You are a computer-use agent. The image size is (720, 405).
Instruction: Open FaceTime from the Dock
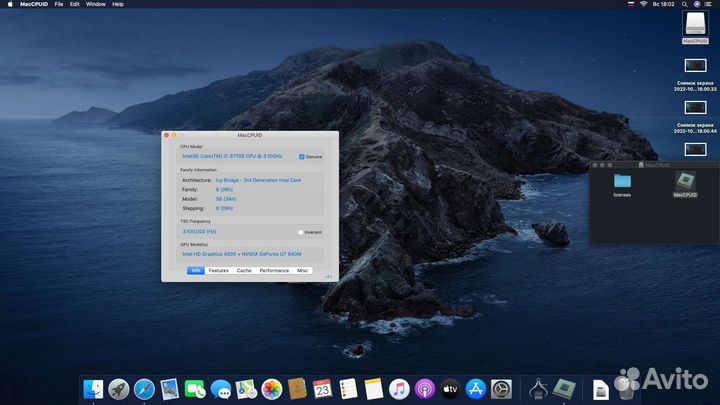(195, 389)
